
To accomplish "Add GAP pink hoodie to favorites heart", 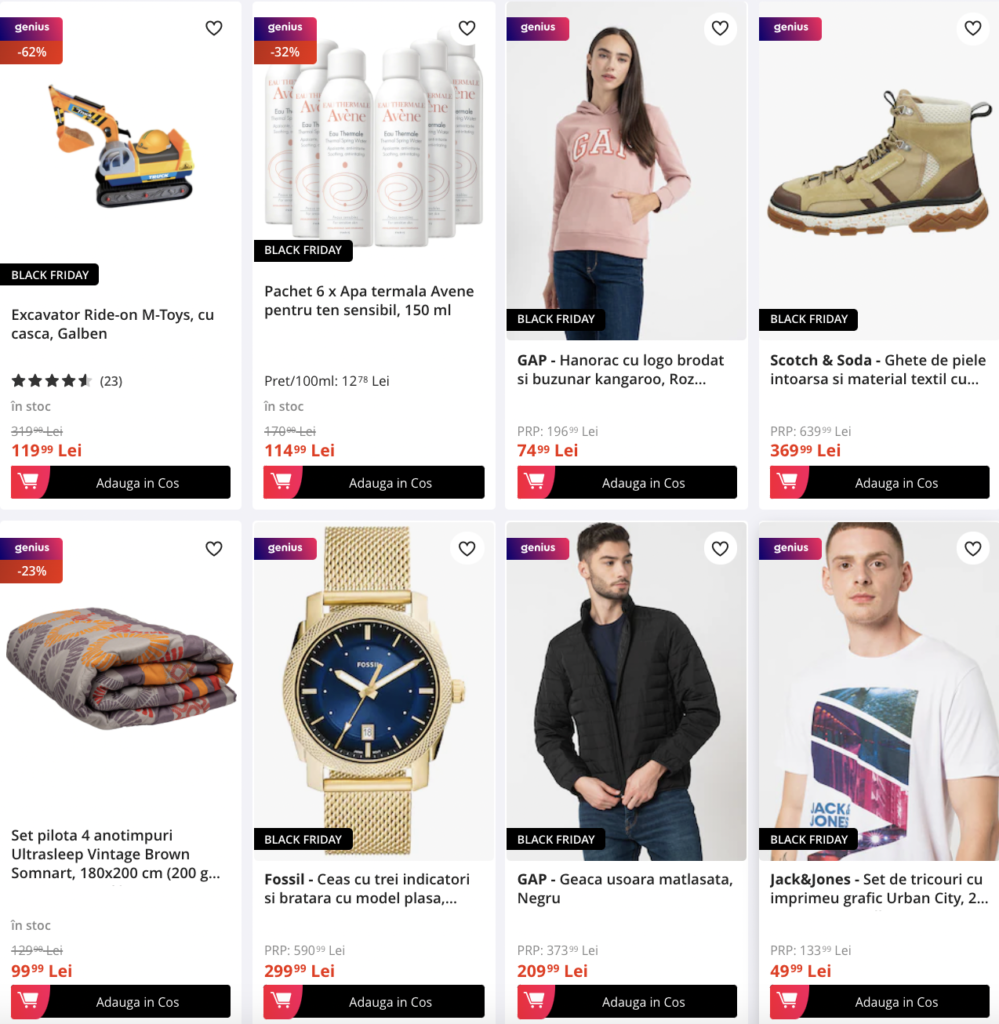I will coord(720,28).
